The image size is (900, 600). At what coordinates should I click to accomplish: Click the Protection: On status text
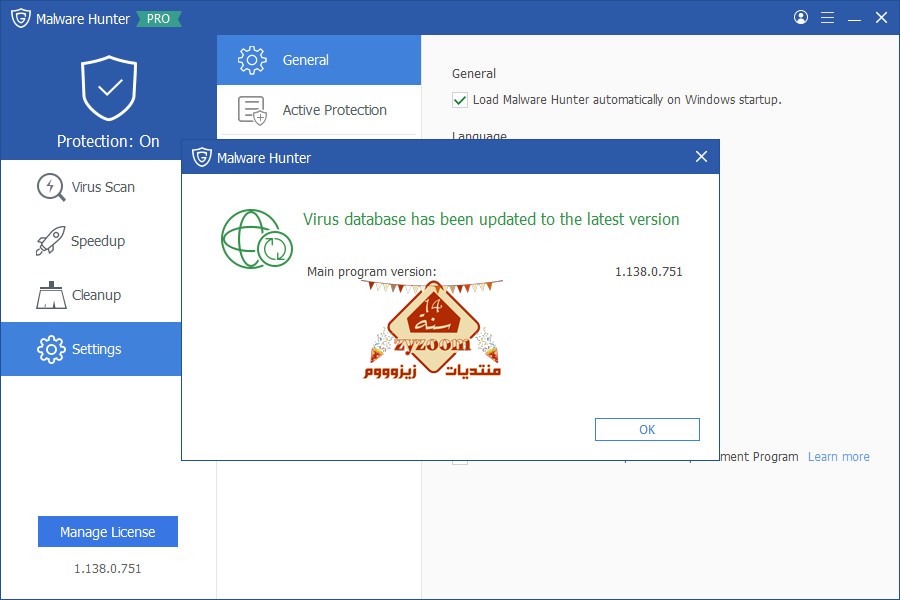pyautogui.click(x=108, y=141)
